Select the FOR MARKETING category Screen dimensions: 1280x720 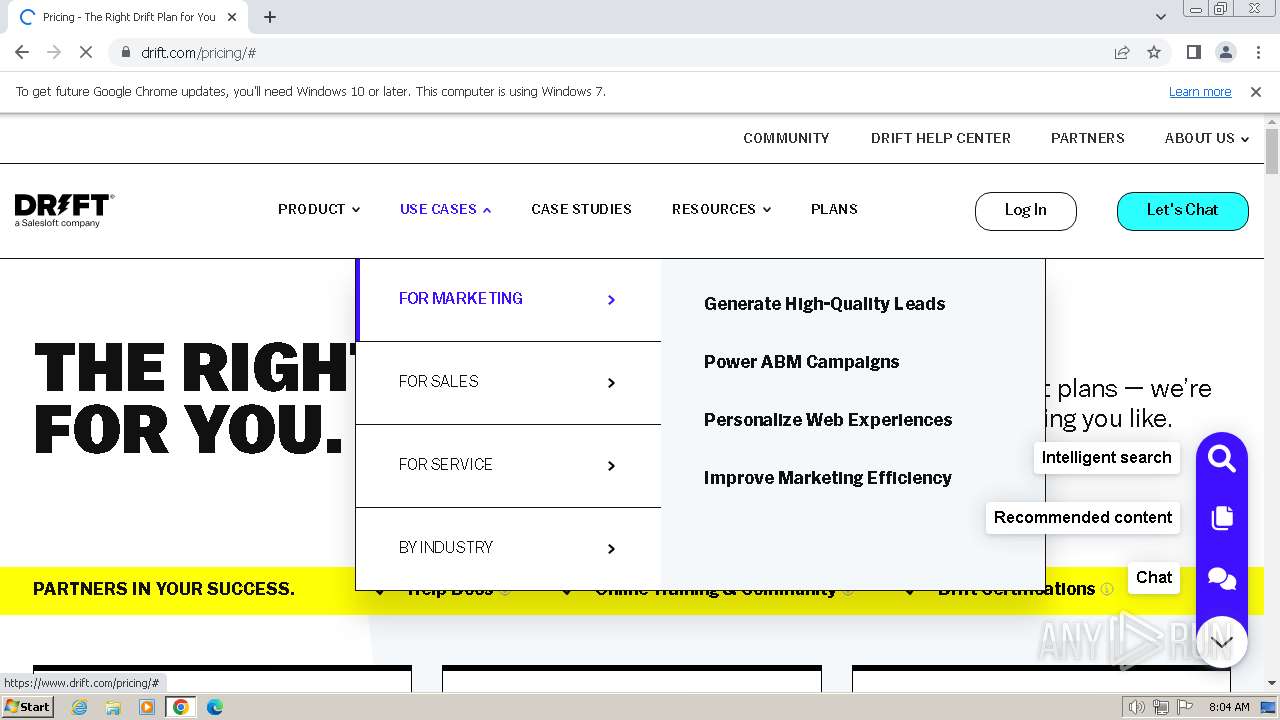pyautogui.click(x=508, y=299)
